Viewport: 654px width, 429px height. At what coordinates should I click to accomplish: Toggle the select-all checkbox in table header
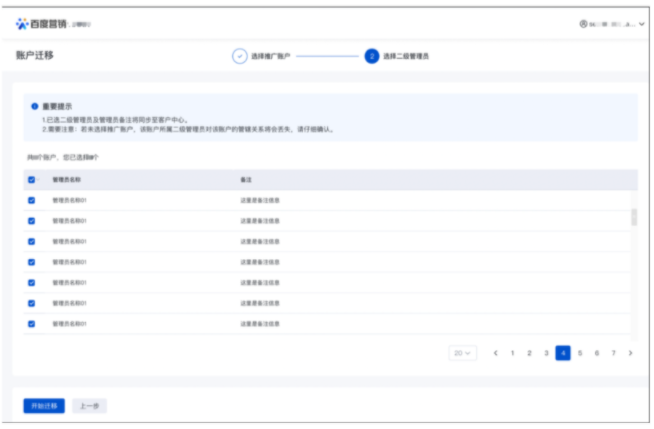click(31, 180)
